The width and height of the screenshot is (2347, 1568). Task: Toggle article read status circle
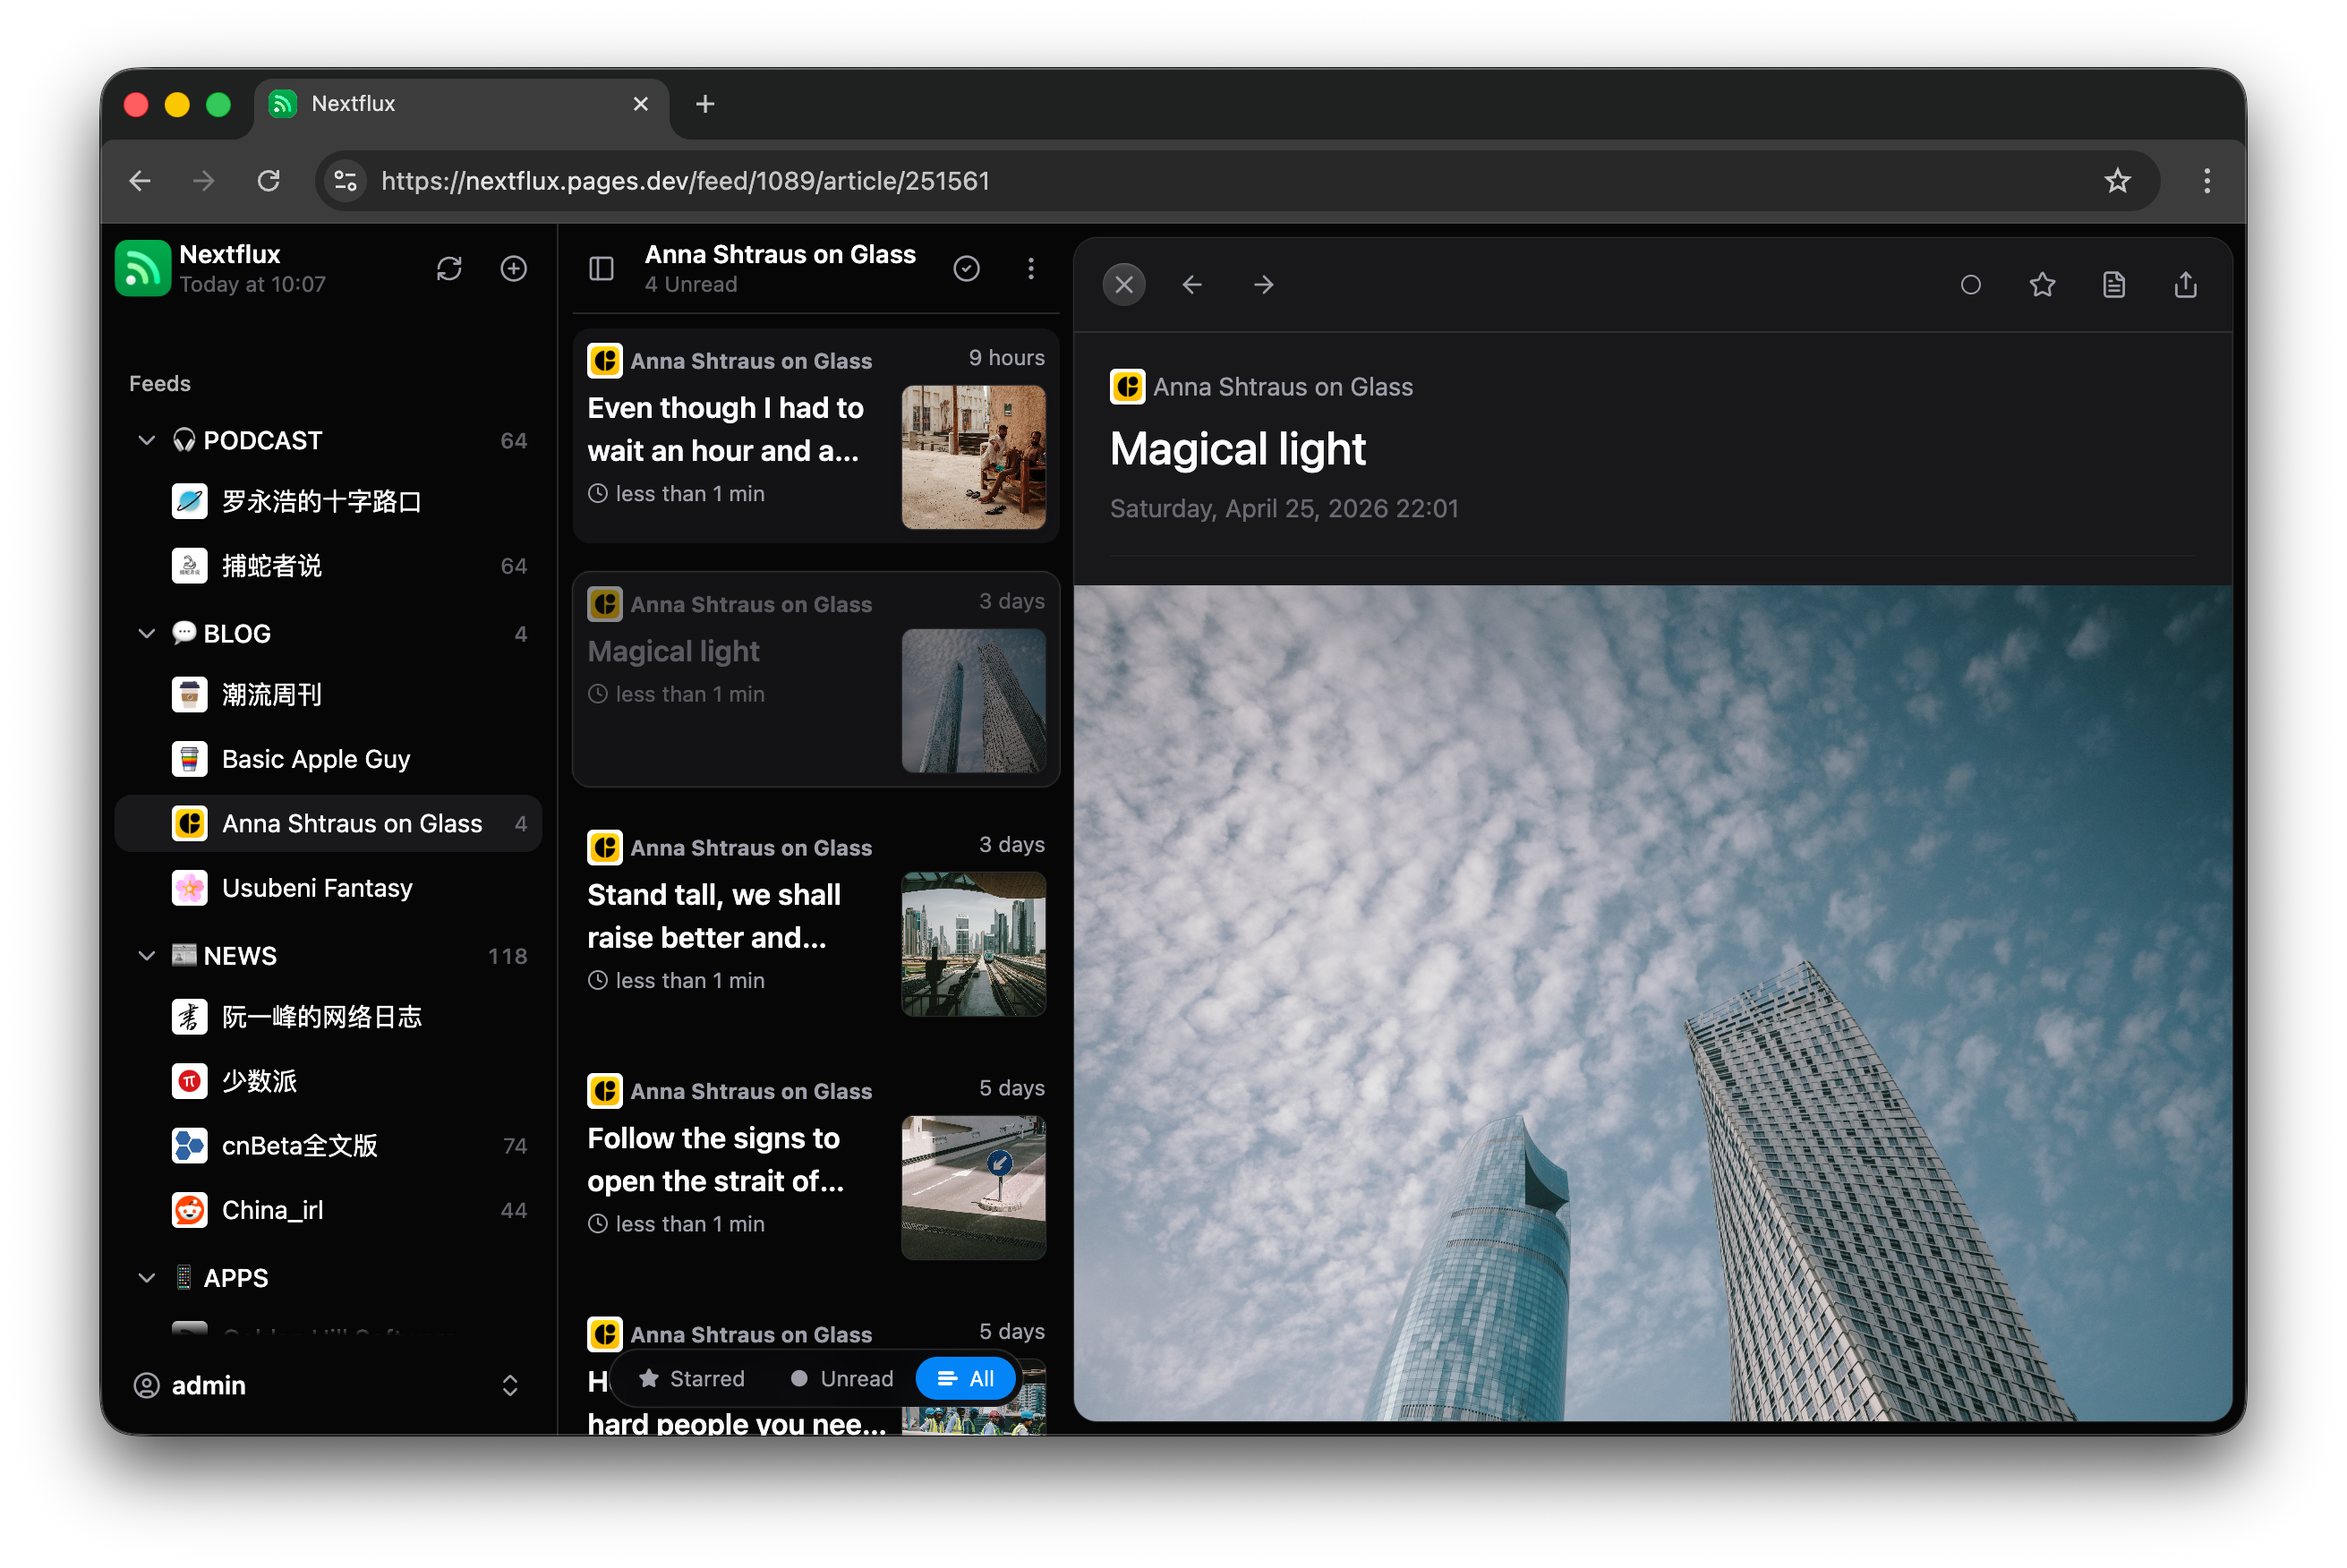[x=1970, y=285]
